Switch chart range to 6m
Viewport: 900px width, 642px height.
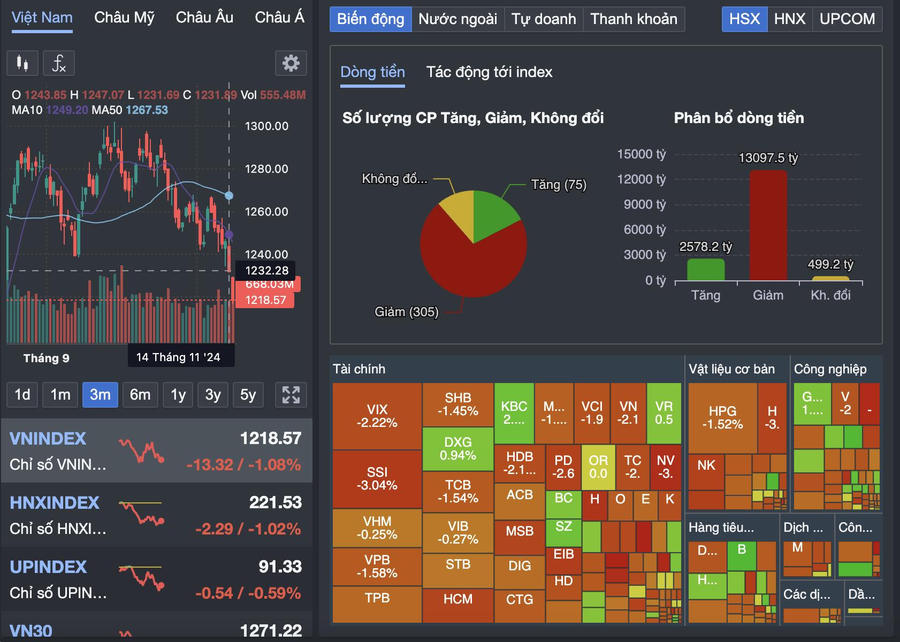pyautogui.click(x=139, y=395)
